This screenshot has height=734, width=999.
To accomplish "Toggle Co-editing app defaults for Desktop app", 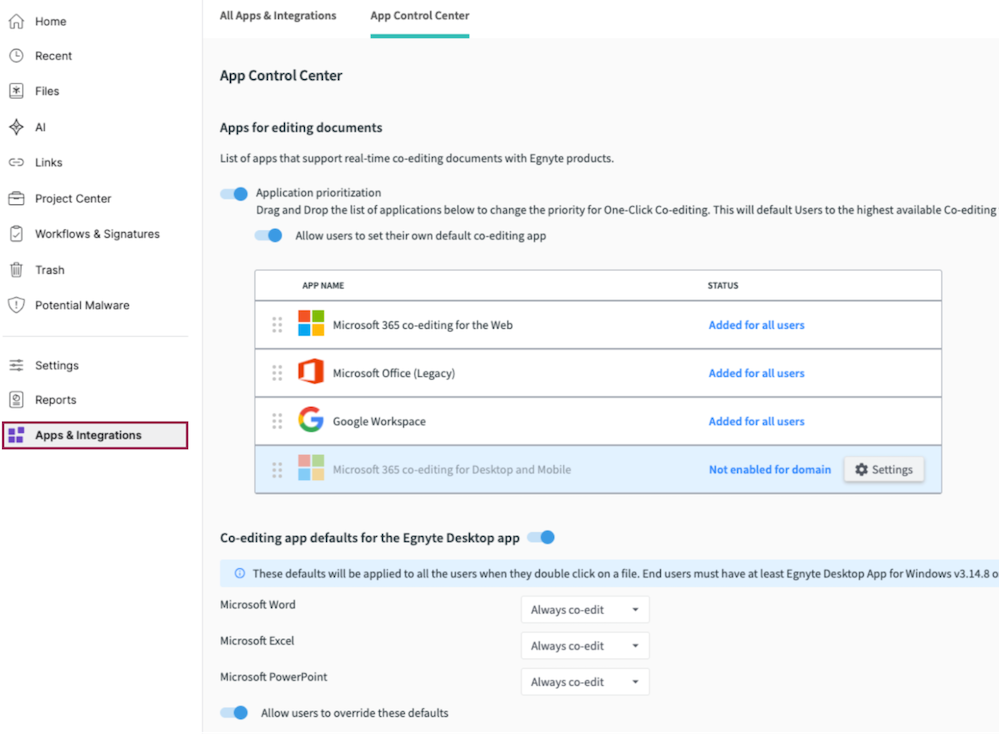I will 542,538.
